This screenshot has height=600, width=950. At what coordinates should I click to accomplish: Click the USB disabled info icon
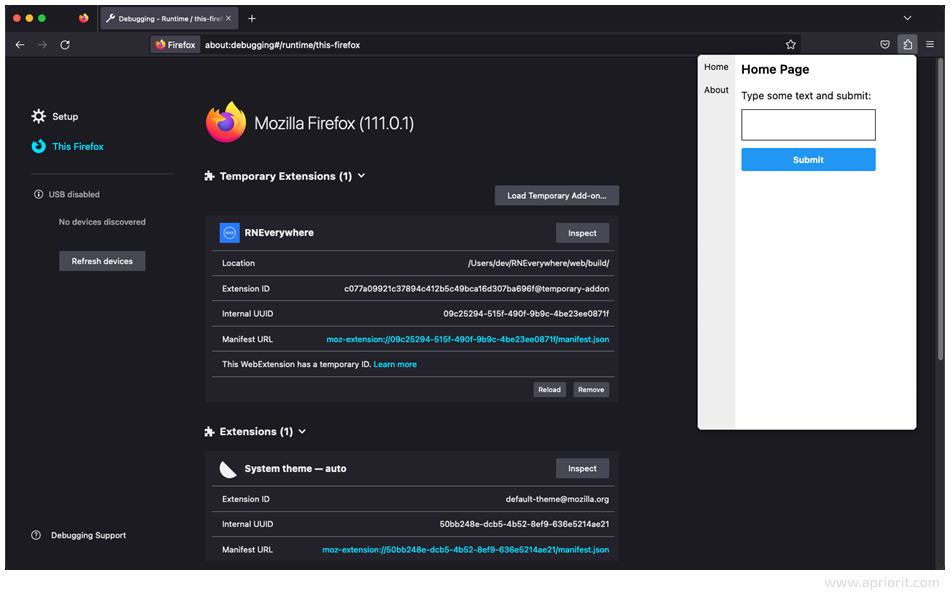[x=38, y=195]
